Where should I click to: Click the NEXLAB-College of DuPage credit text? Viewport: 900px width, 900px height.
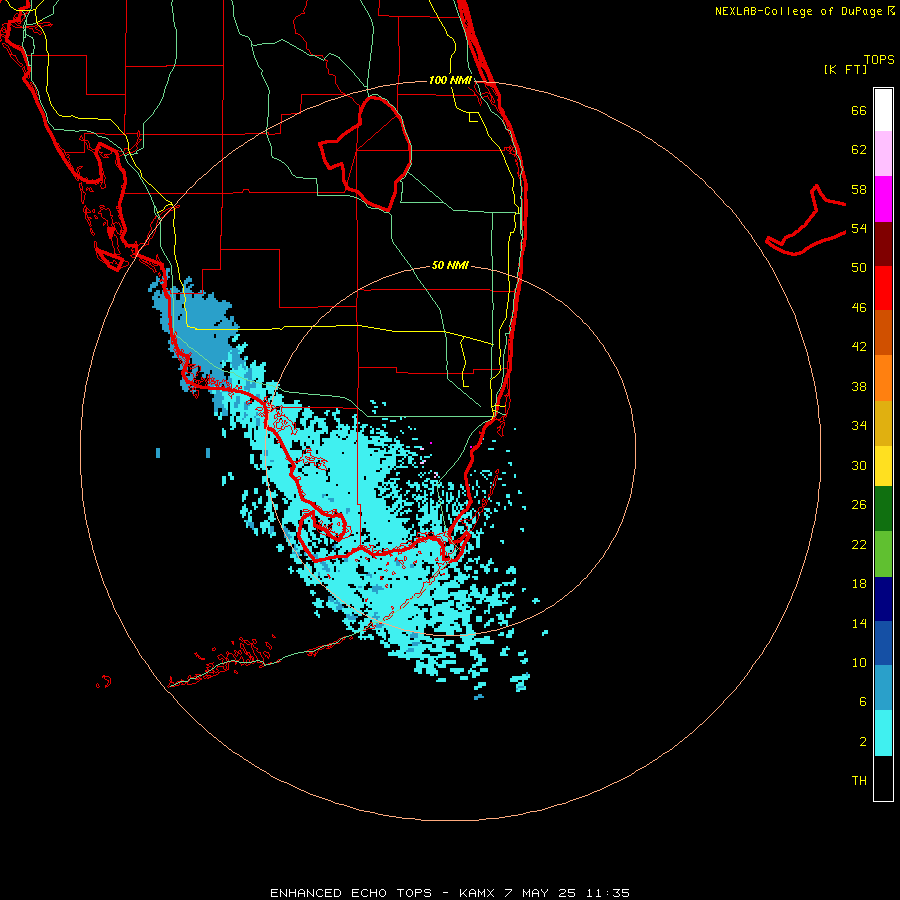pyautogui.click(x=805, y=11)
